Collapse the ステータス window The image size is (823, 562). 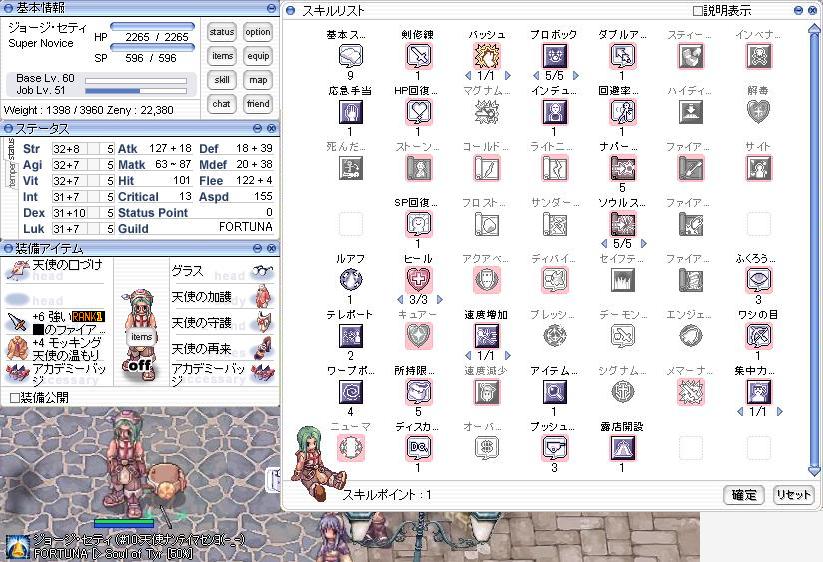pyautogui.click(x=257, y=128)
